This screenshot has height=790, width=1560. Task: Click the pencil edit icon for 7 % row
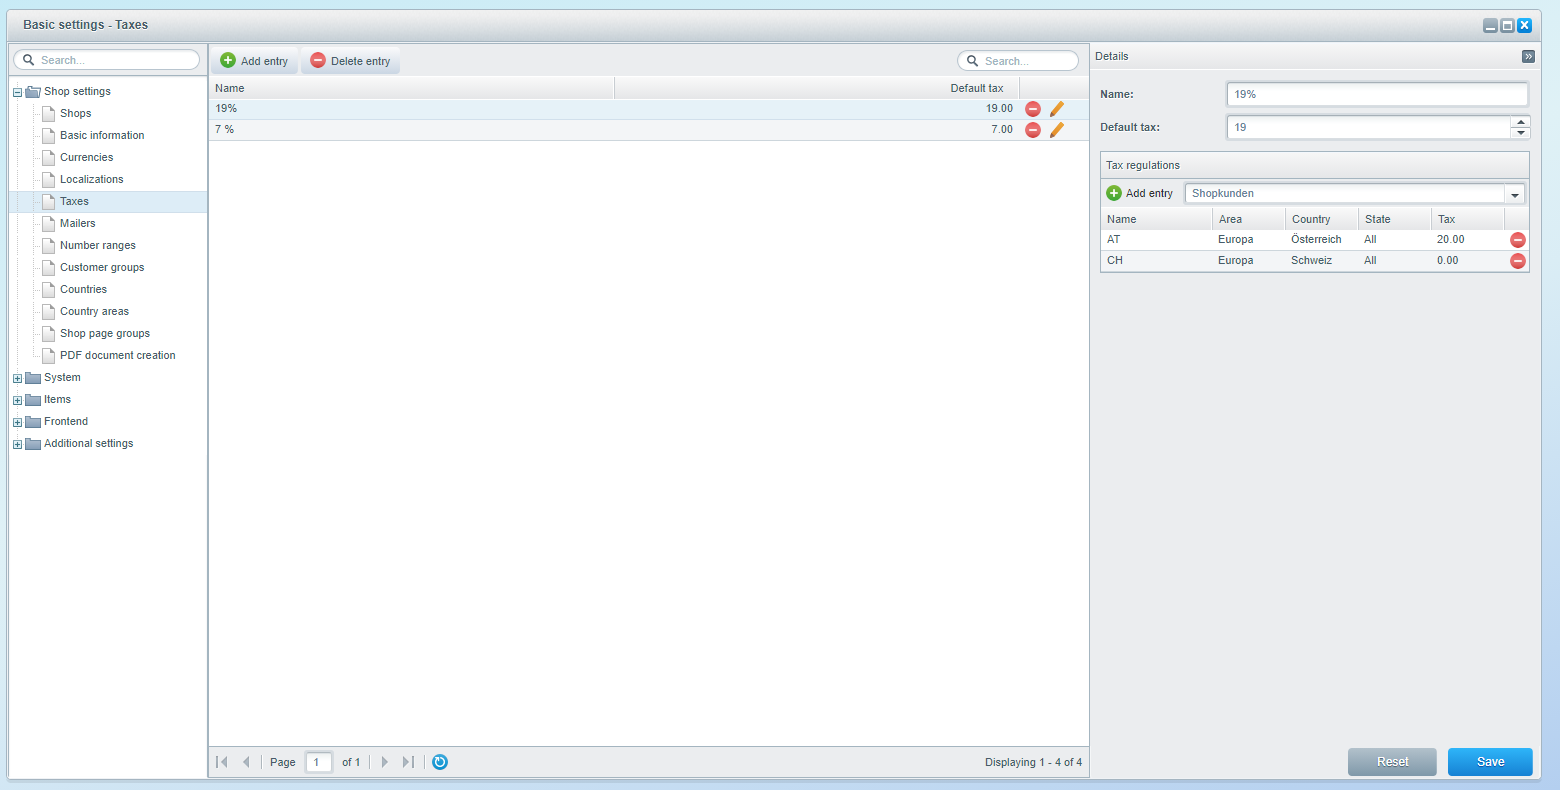tap(1057, 130)
